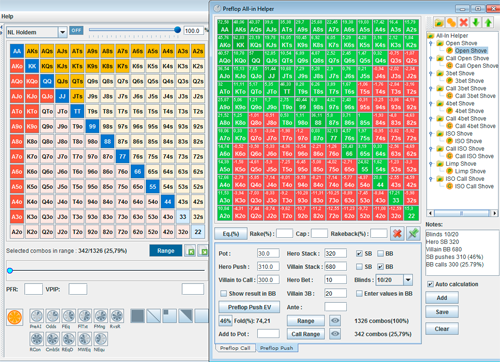Open the FEq pie chart tool

(68, 316)
